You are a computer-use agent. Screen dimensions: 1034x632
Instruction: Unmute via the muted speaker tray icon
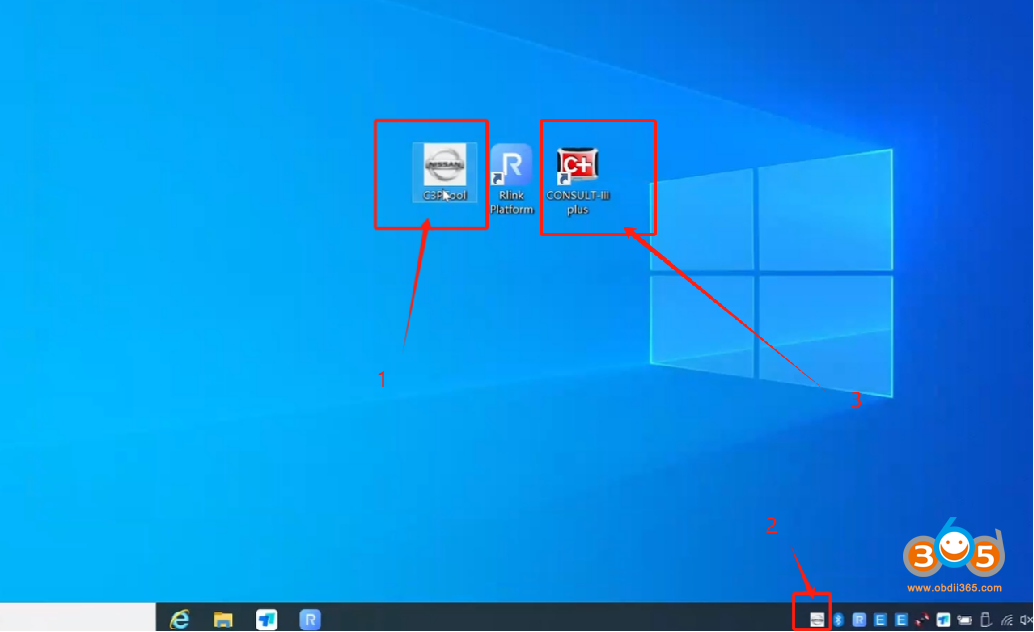pos(1026,620)
